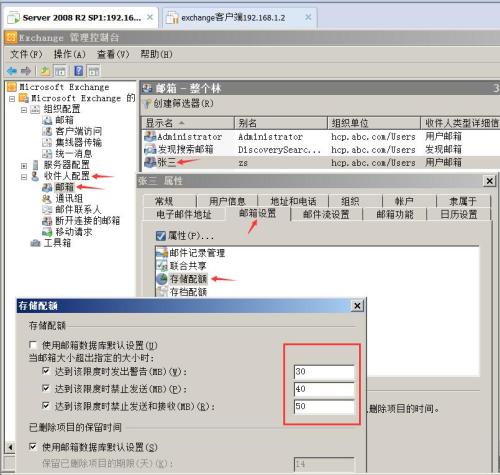Select the 存档配额 item icon
The image size is (500, 475).
click(162, 292)
